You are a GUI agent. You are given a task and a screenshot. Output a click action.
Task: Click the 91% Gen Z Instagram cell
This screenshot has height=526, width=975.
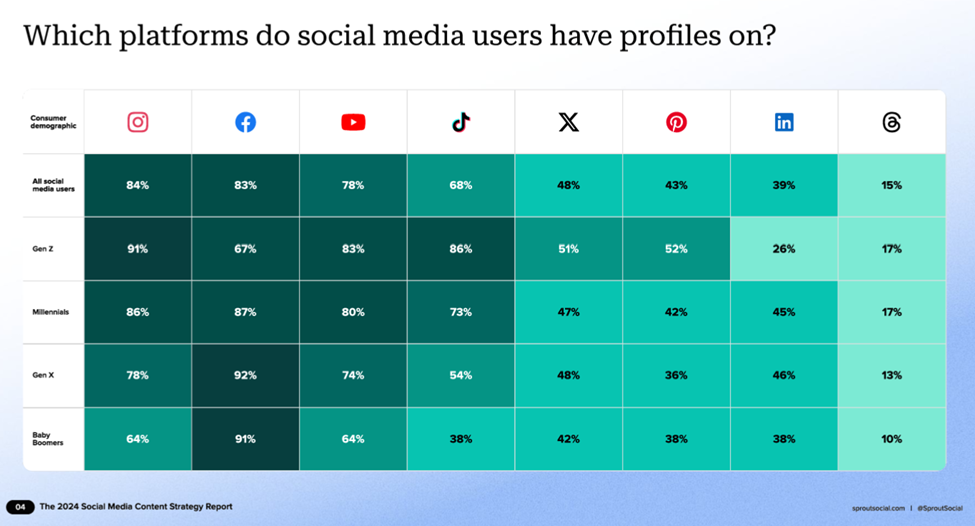click(x=137, y=249)
